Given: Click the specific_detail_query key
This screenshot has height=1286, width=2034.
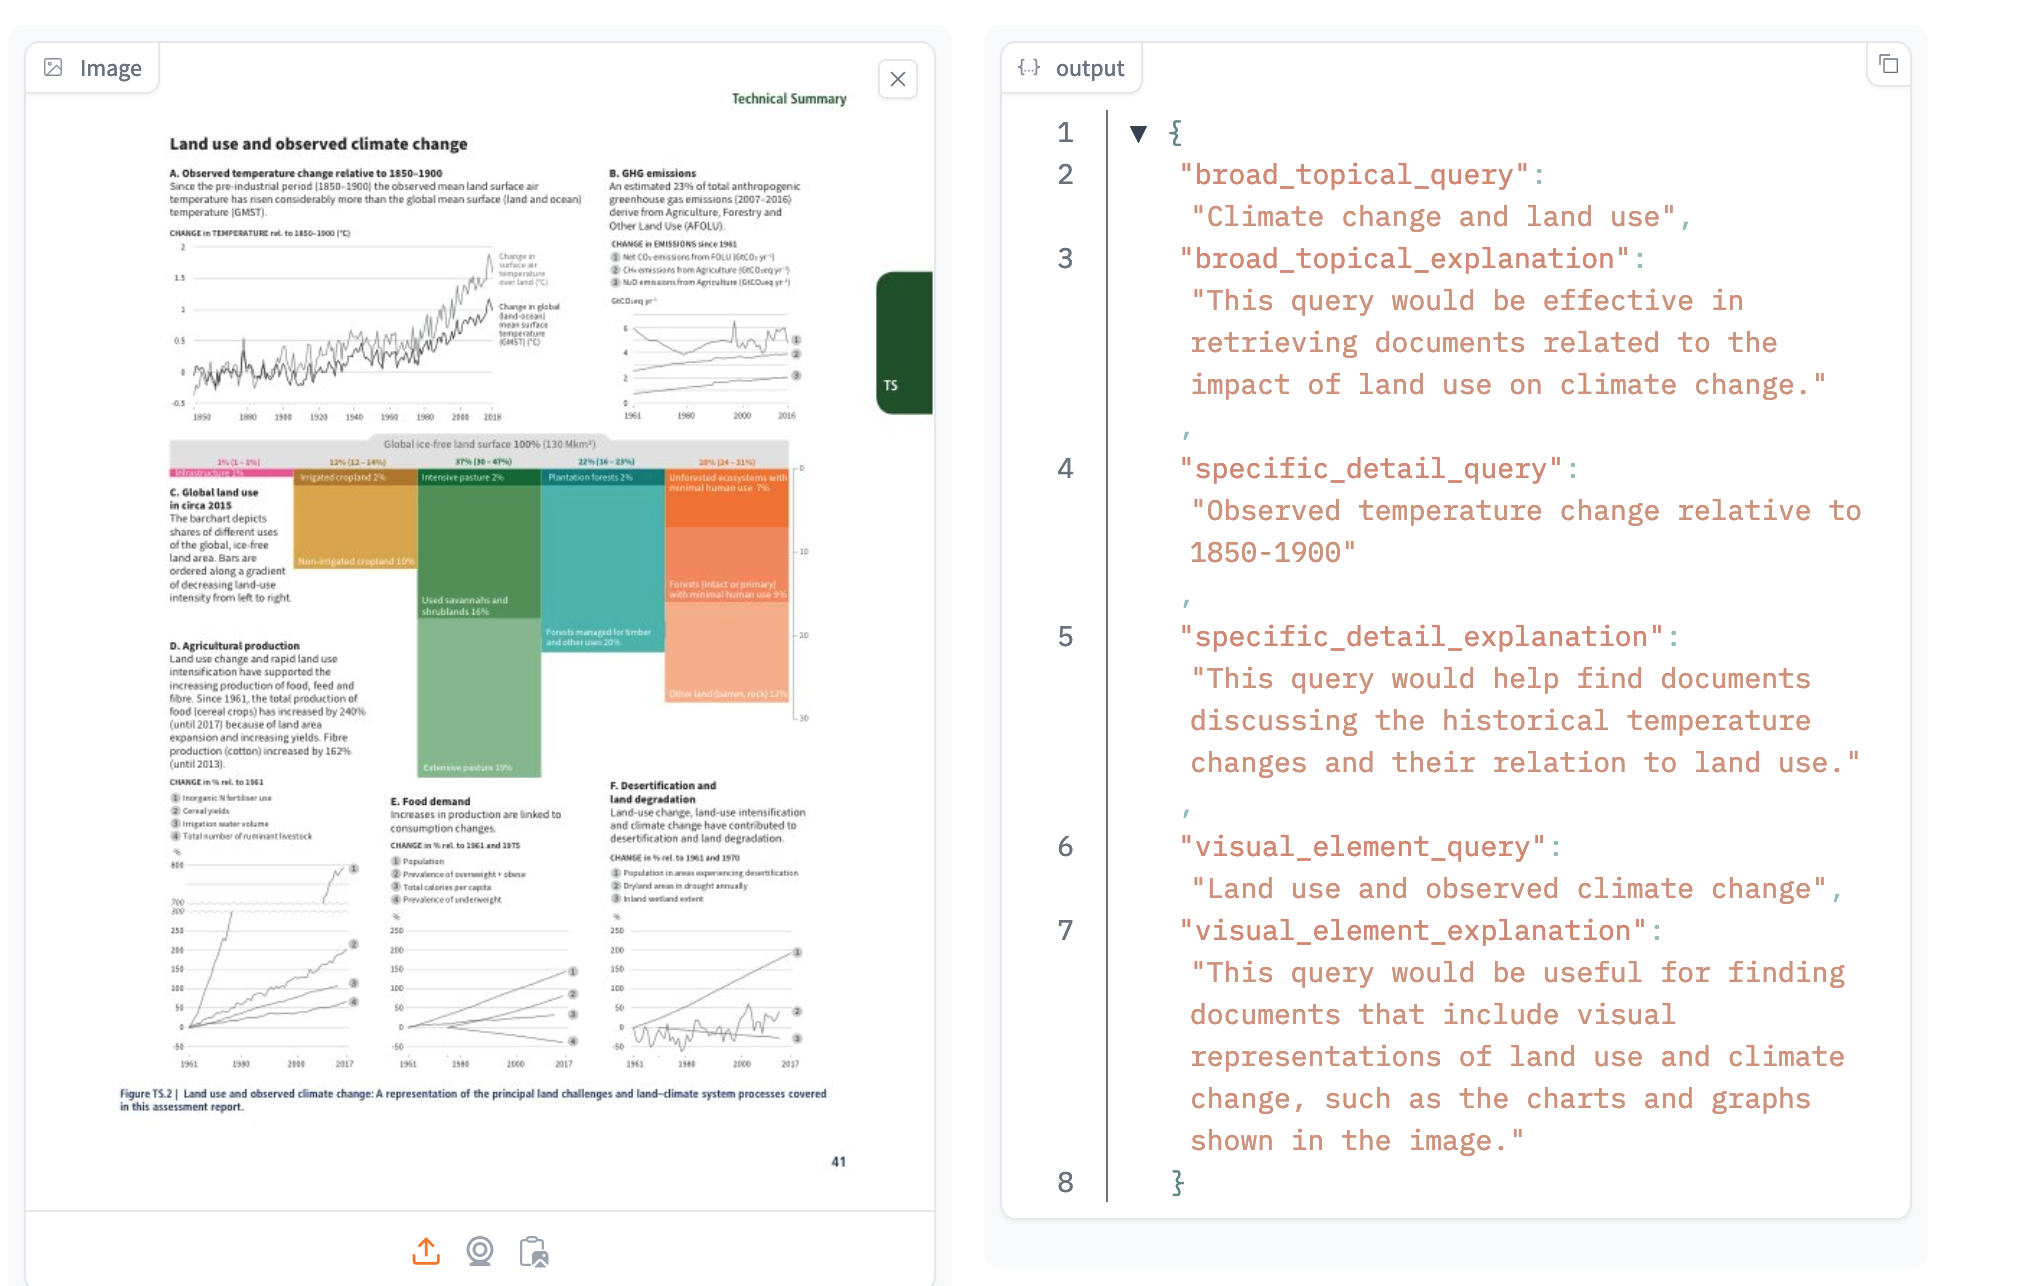Looking at the screenshot, I should point(1370,469).
